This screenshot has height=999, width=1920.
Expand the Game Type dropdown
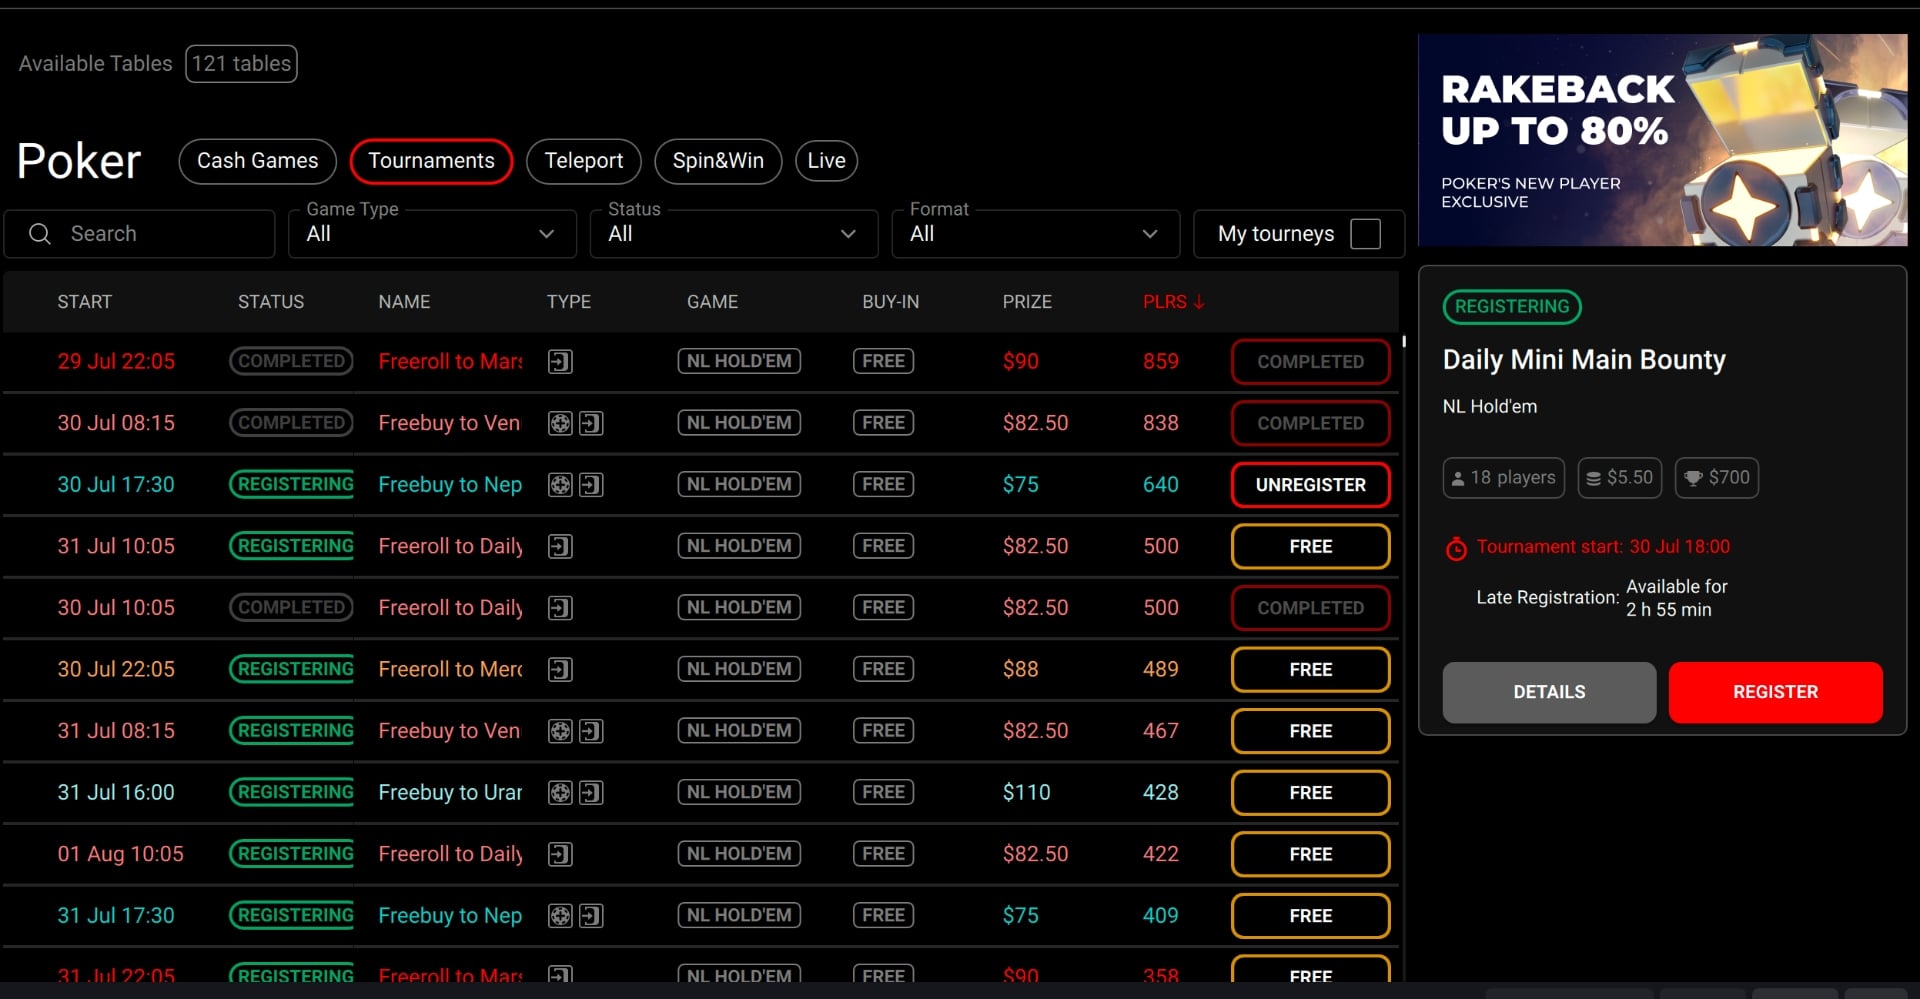[x=432, y=234]
